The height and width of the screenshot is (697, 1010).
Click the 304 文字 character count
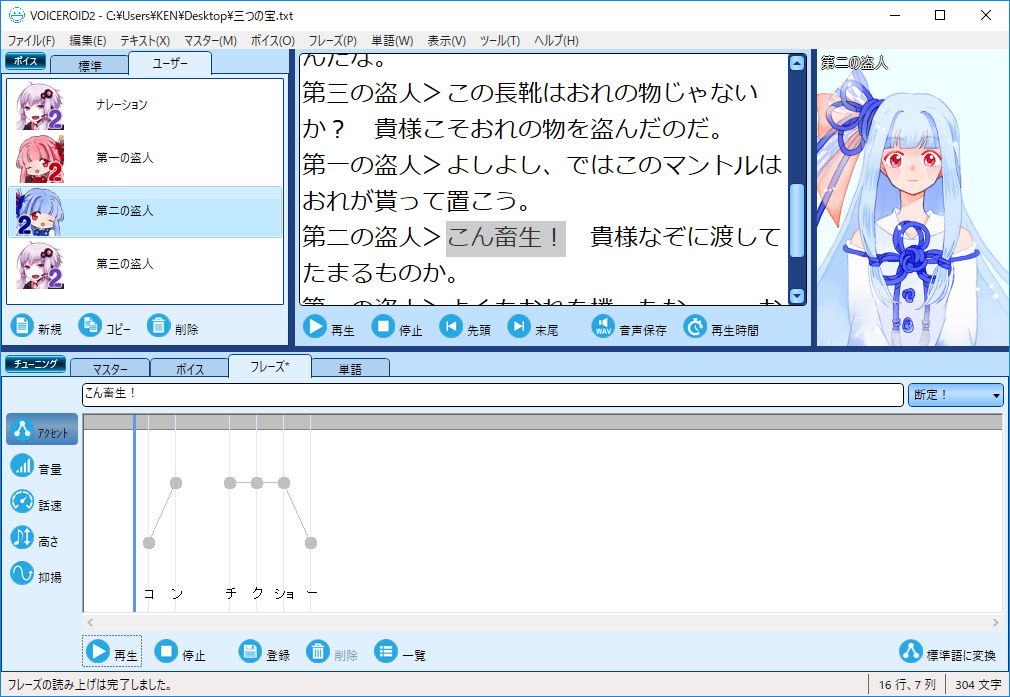(978, 685)
